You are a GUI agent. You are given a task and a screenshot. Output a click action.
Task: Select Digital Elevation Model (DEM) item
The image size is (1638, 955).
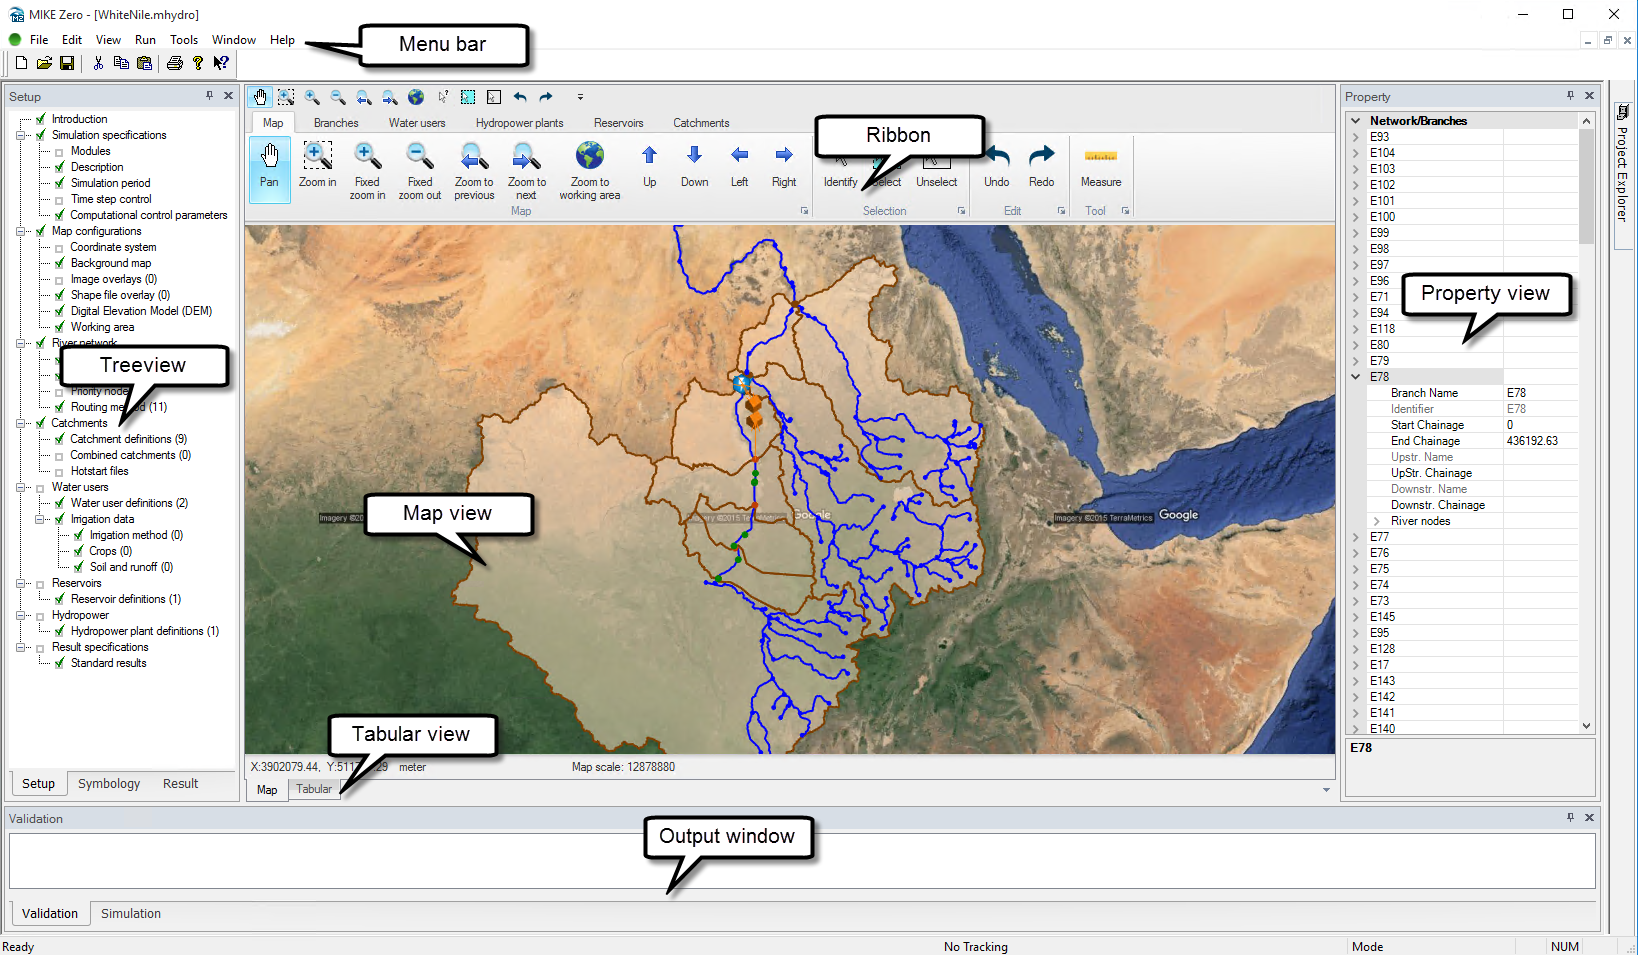click(141, 311)
